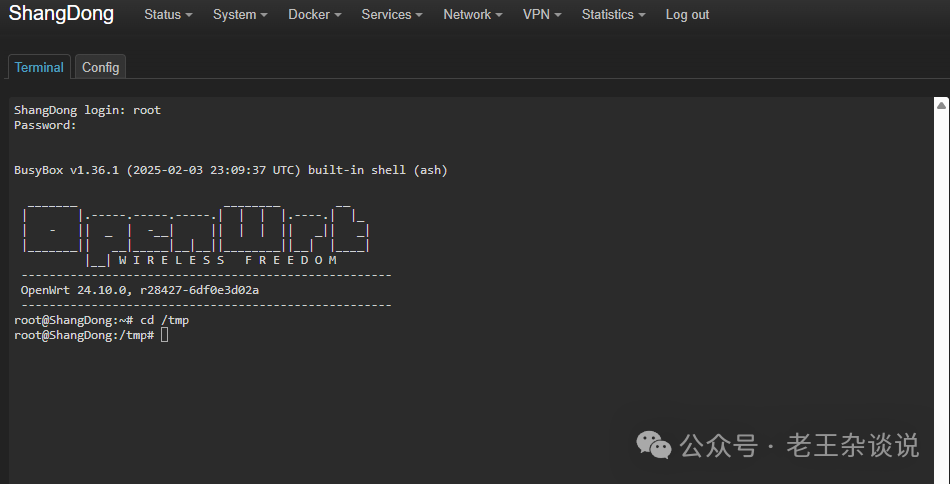Go to the ShangDong home brand link
This screenshot has height=484, width=950.
[x=62, y=14]
